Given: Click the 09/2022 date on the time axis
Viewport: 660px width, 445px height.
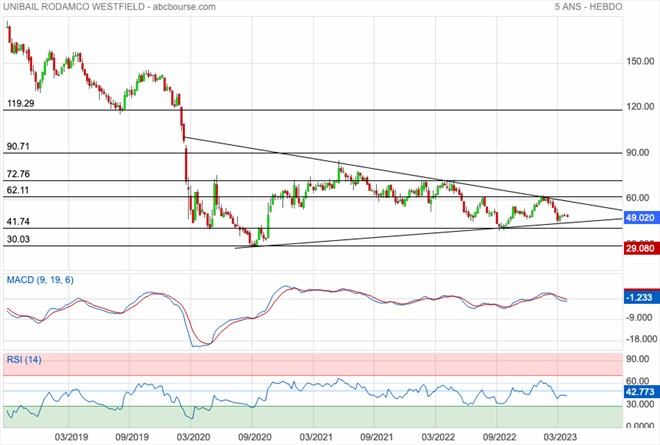Looking at the screenshot, I should point(500,437).
